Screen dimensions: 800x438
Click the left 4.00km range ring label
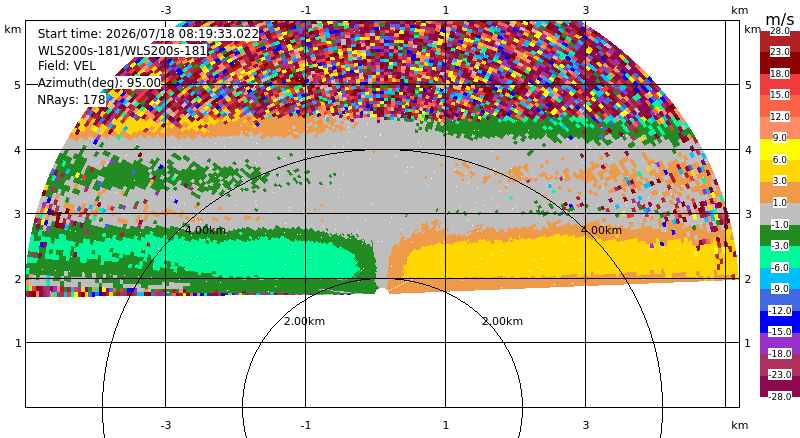[x=205, y=230]
